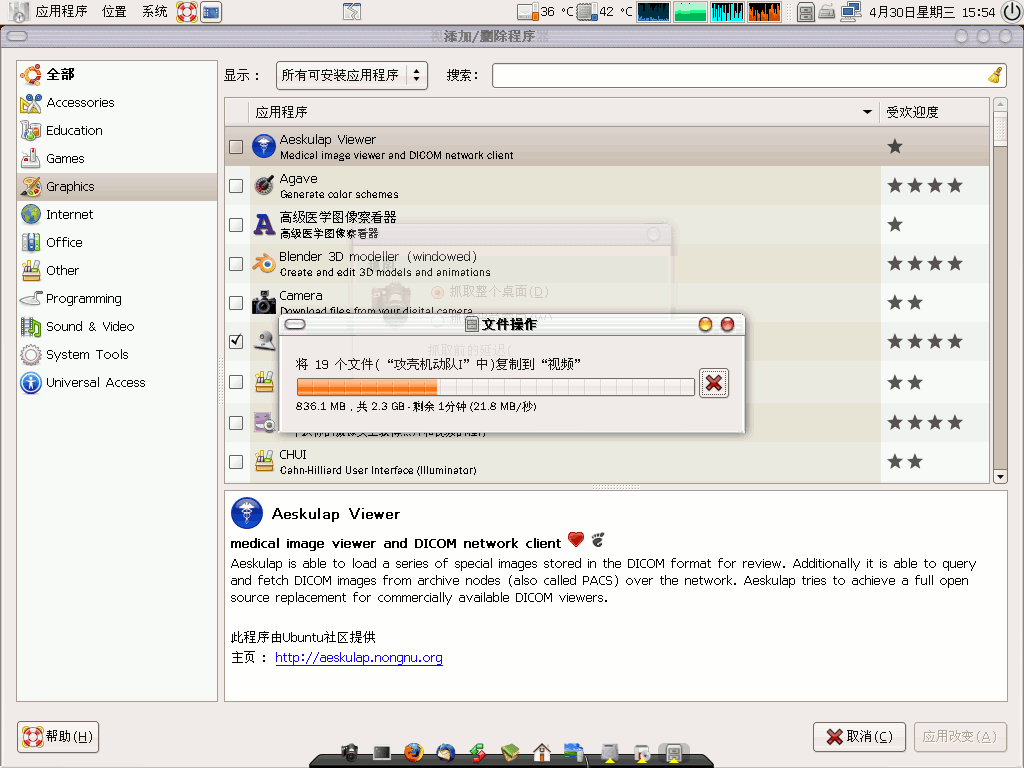The image size is (1024, 768).
Task: Cancel the file copy with the red X button
Action: coord(714,383)
